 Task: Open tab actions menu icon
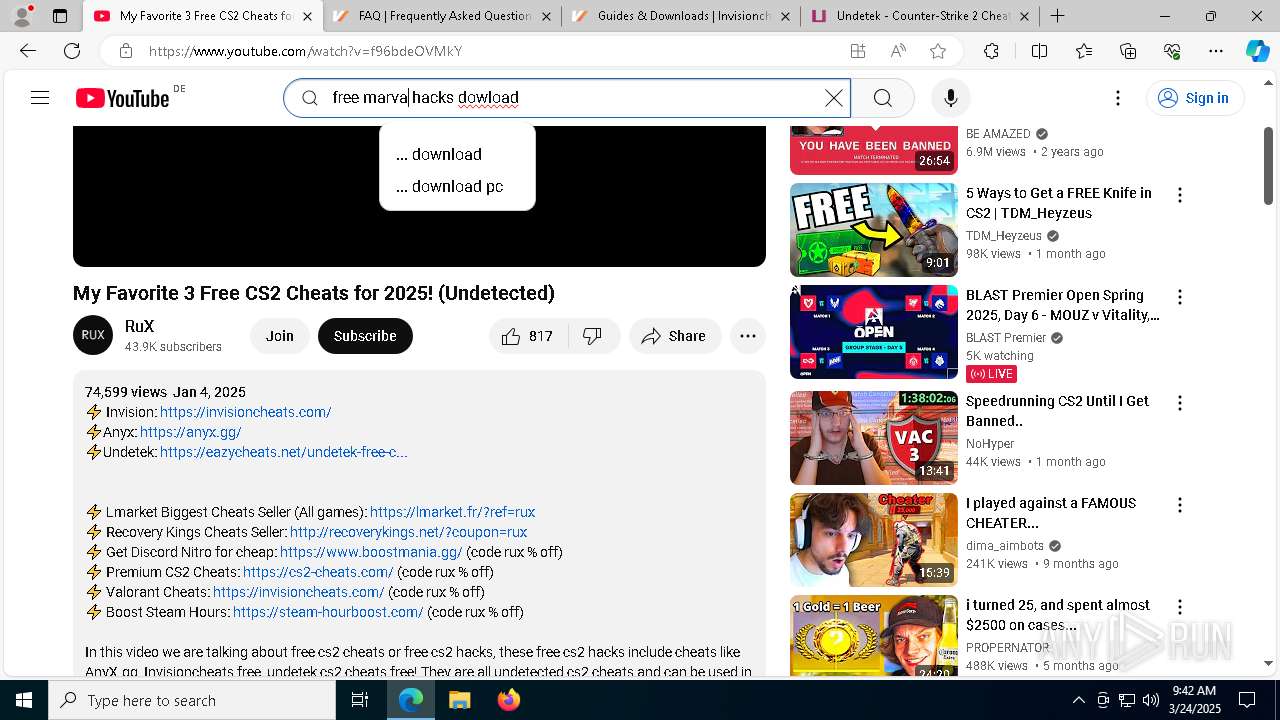[x=60, y=16]
